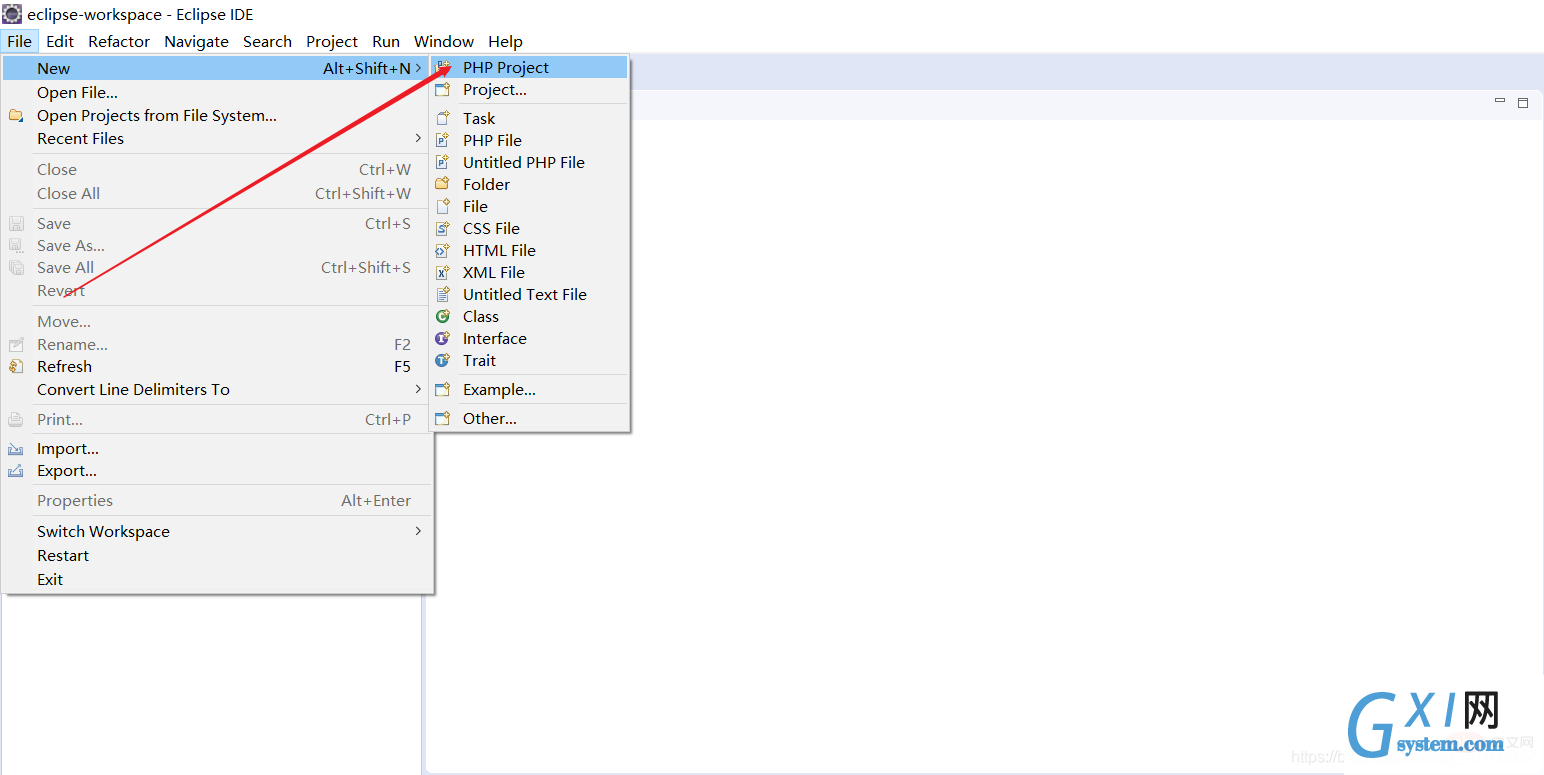This screenshot has height=775, width=1544.
Task: Click the Eclipse IDE title bar logo
Action: [12, 14]
